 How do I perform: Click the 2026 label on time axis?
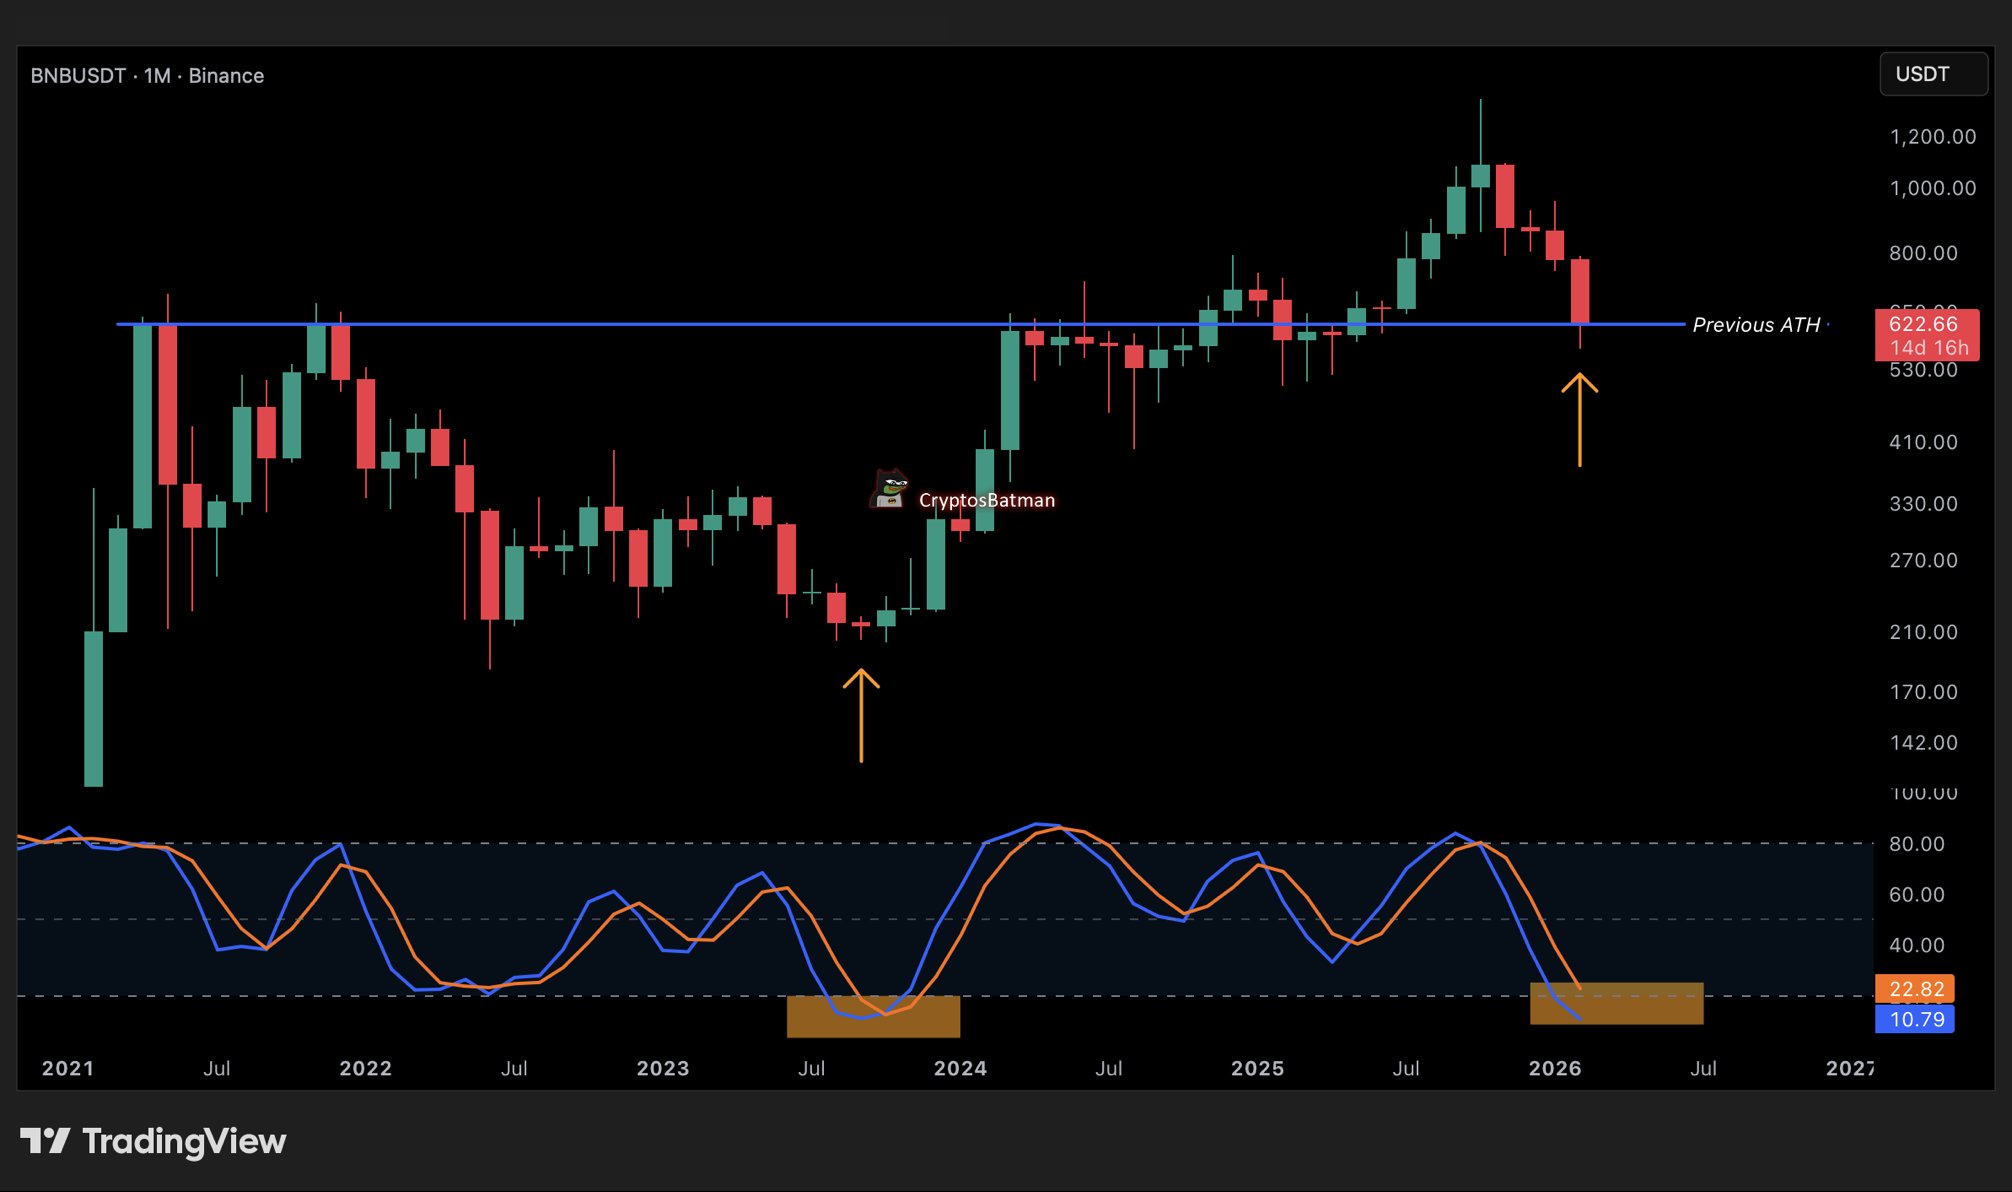point(1555,1068)
